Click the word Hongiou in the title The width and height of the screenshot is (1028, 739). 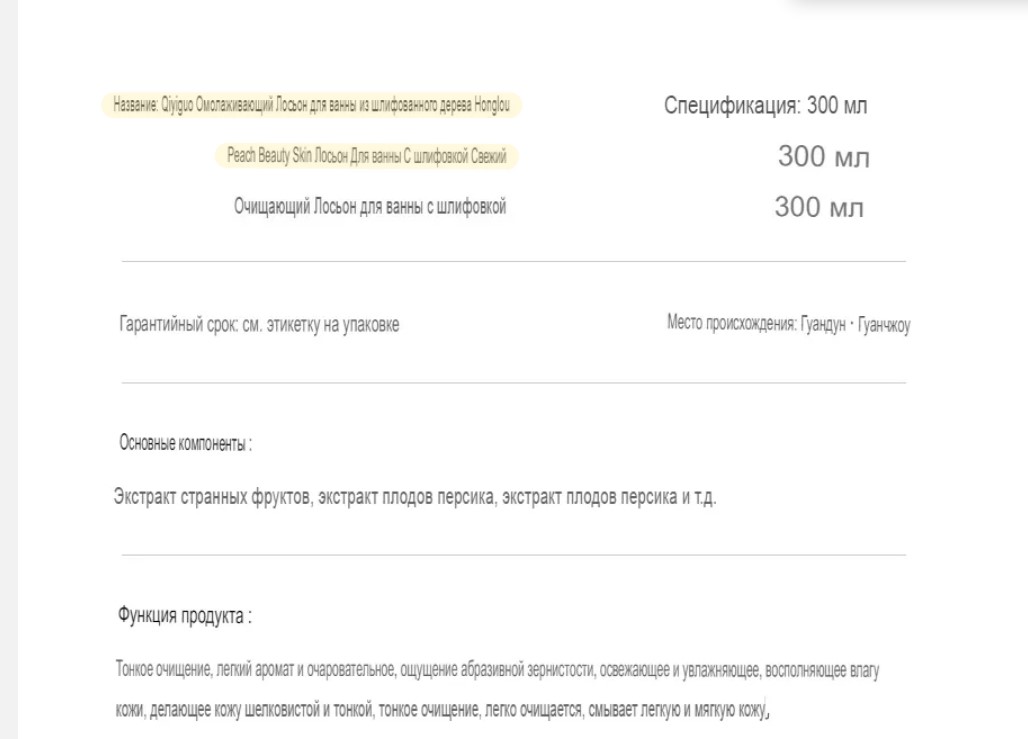tap(492, 105)
